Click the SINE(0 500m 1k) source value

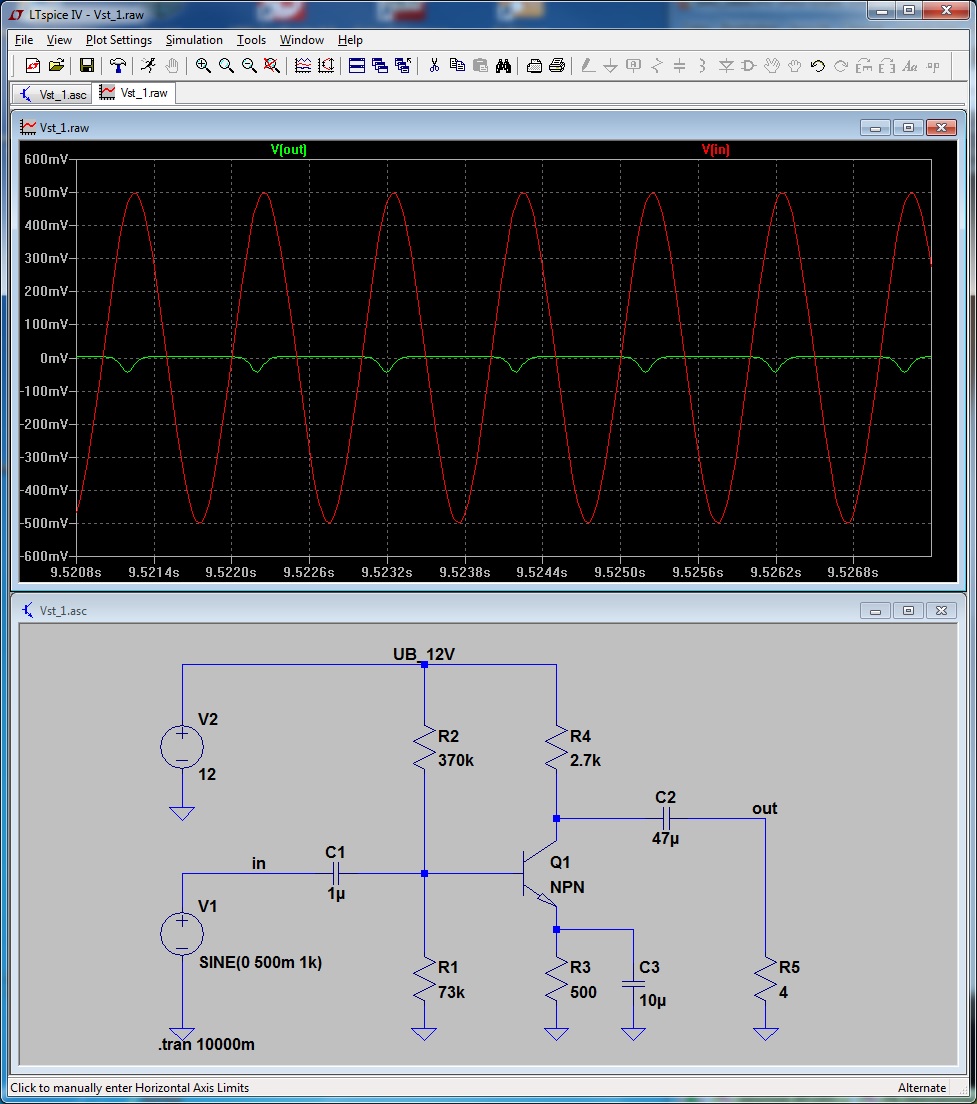260,962
